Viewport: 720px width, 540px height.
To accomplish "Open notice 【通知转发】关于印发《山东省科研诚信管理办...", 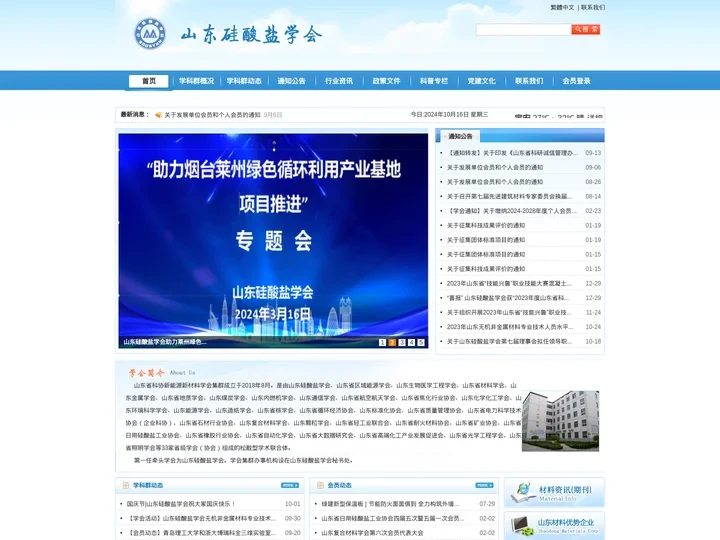I will (x=512, y=153).
